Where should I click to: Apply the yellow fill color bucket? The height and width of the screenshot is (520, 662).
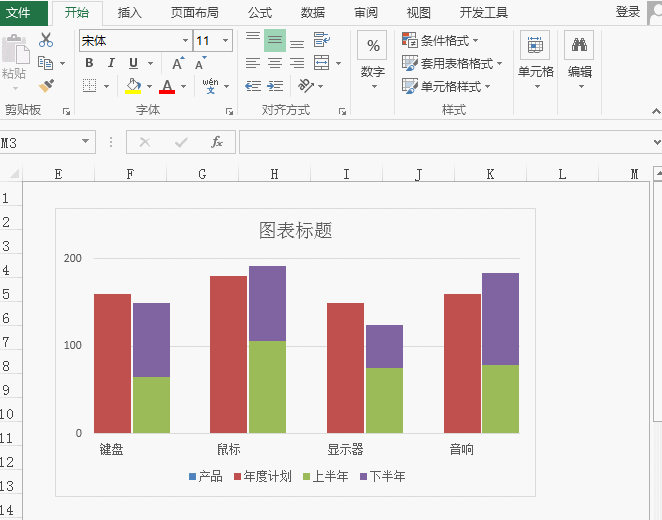pos(133,86)
